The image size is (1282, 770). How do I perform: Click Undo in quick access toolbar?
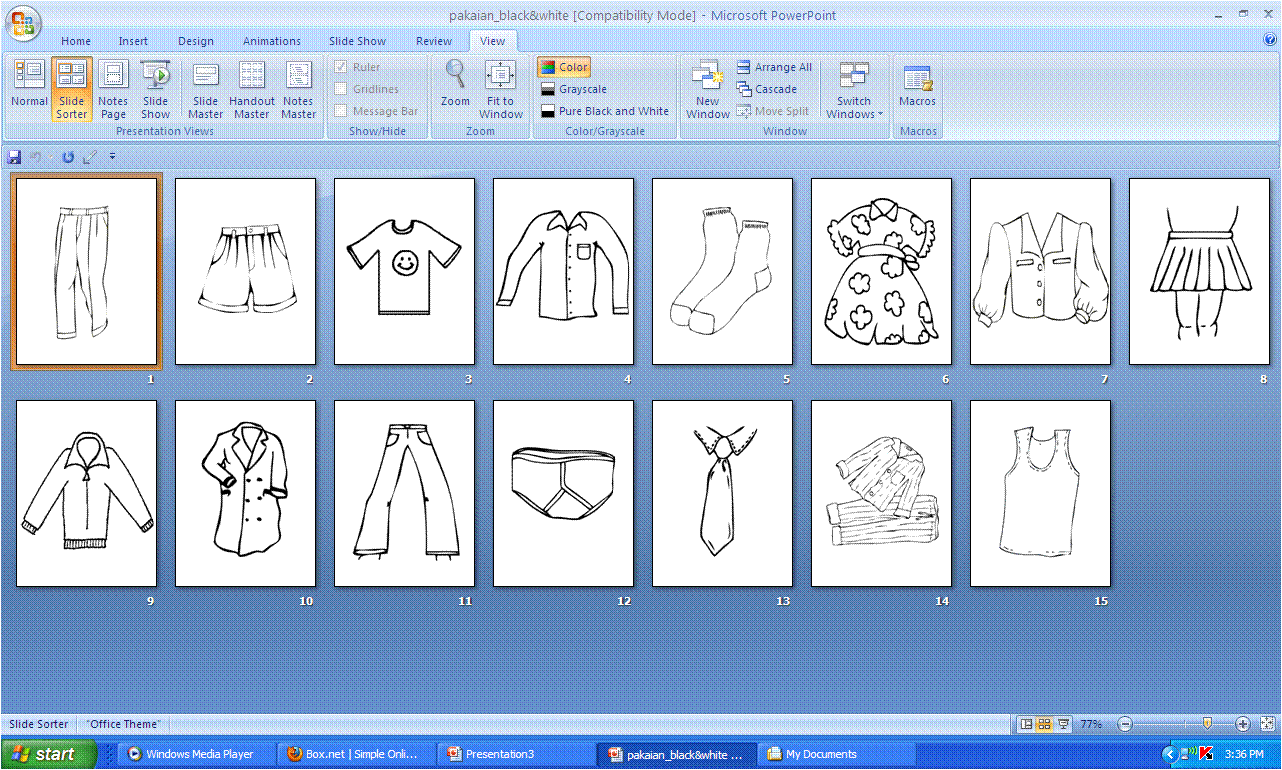(x=35, y=157)
